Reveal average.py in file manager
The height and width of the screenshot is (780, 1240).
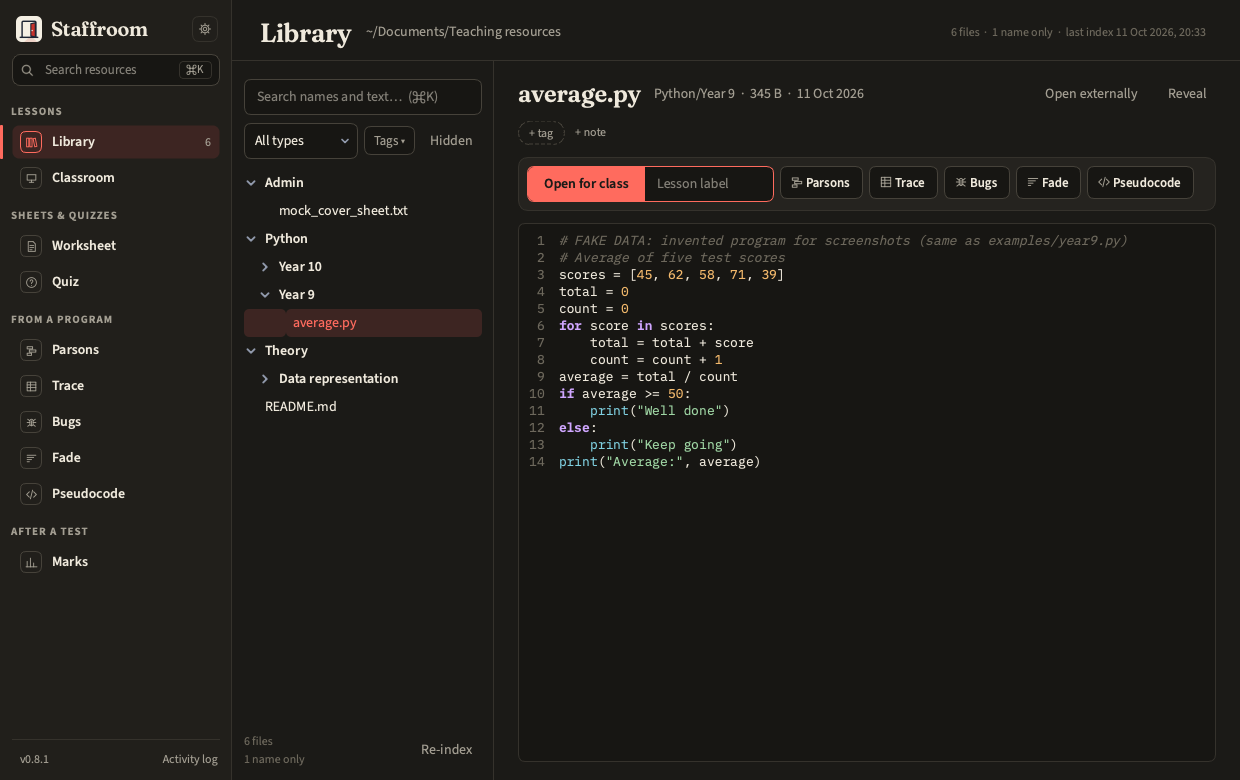point(1187,93)
